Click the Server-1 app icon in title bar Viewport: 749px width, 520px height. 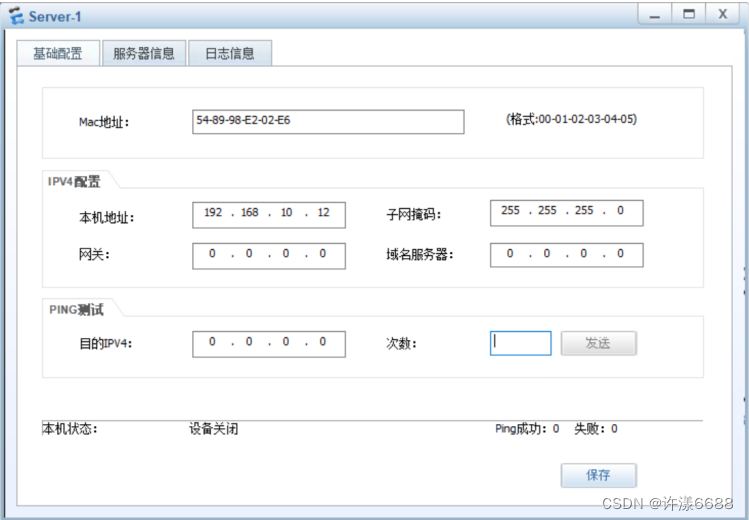(x=16, y=16)
